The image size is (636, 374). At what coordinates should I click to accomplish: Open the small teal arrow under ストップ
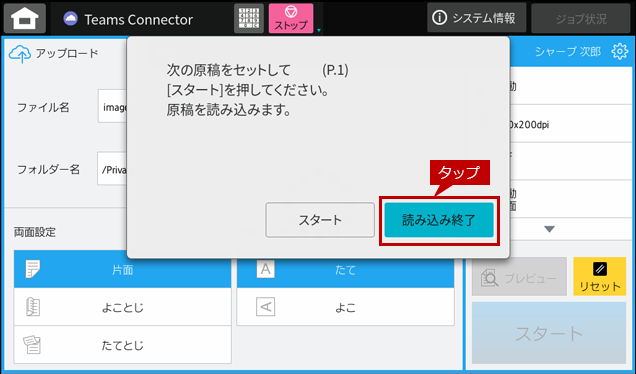319,30
